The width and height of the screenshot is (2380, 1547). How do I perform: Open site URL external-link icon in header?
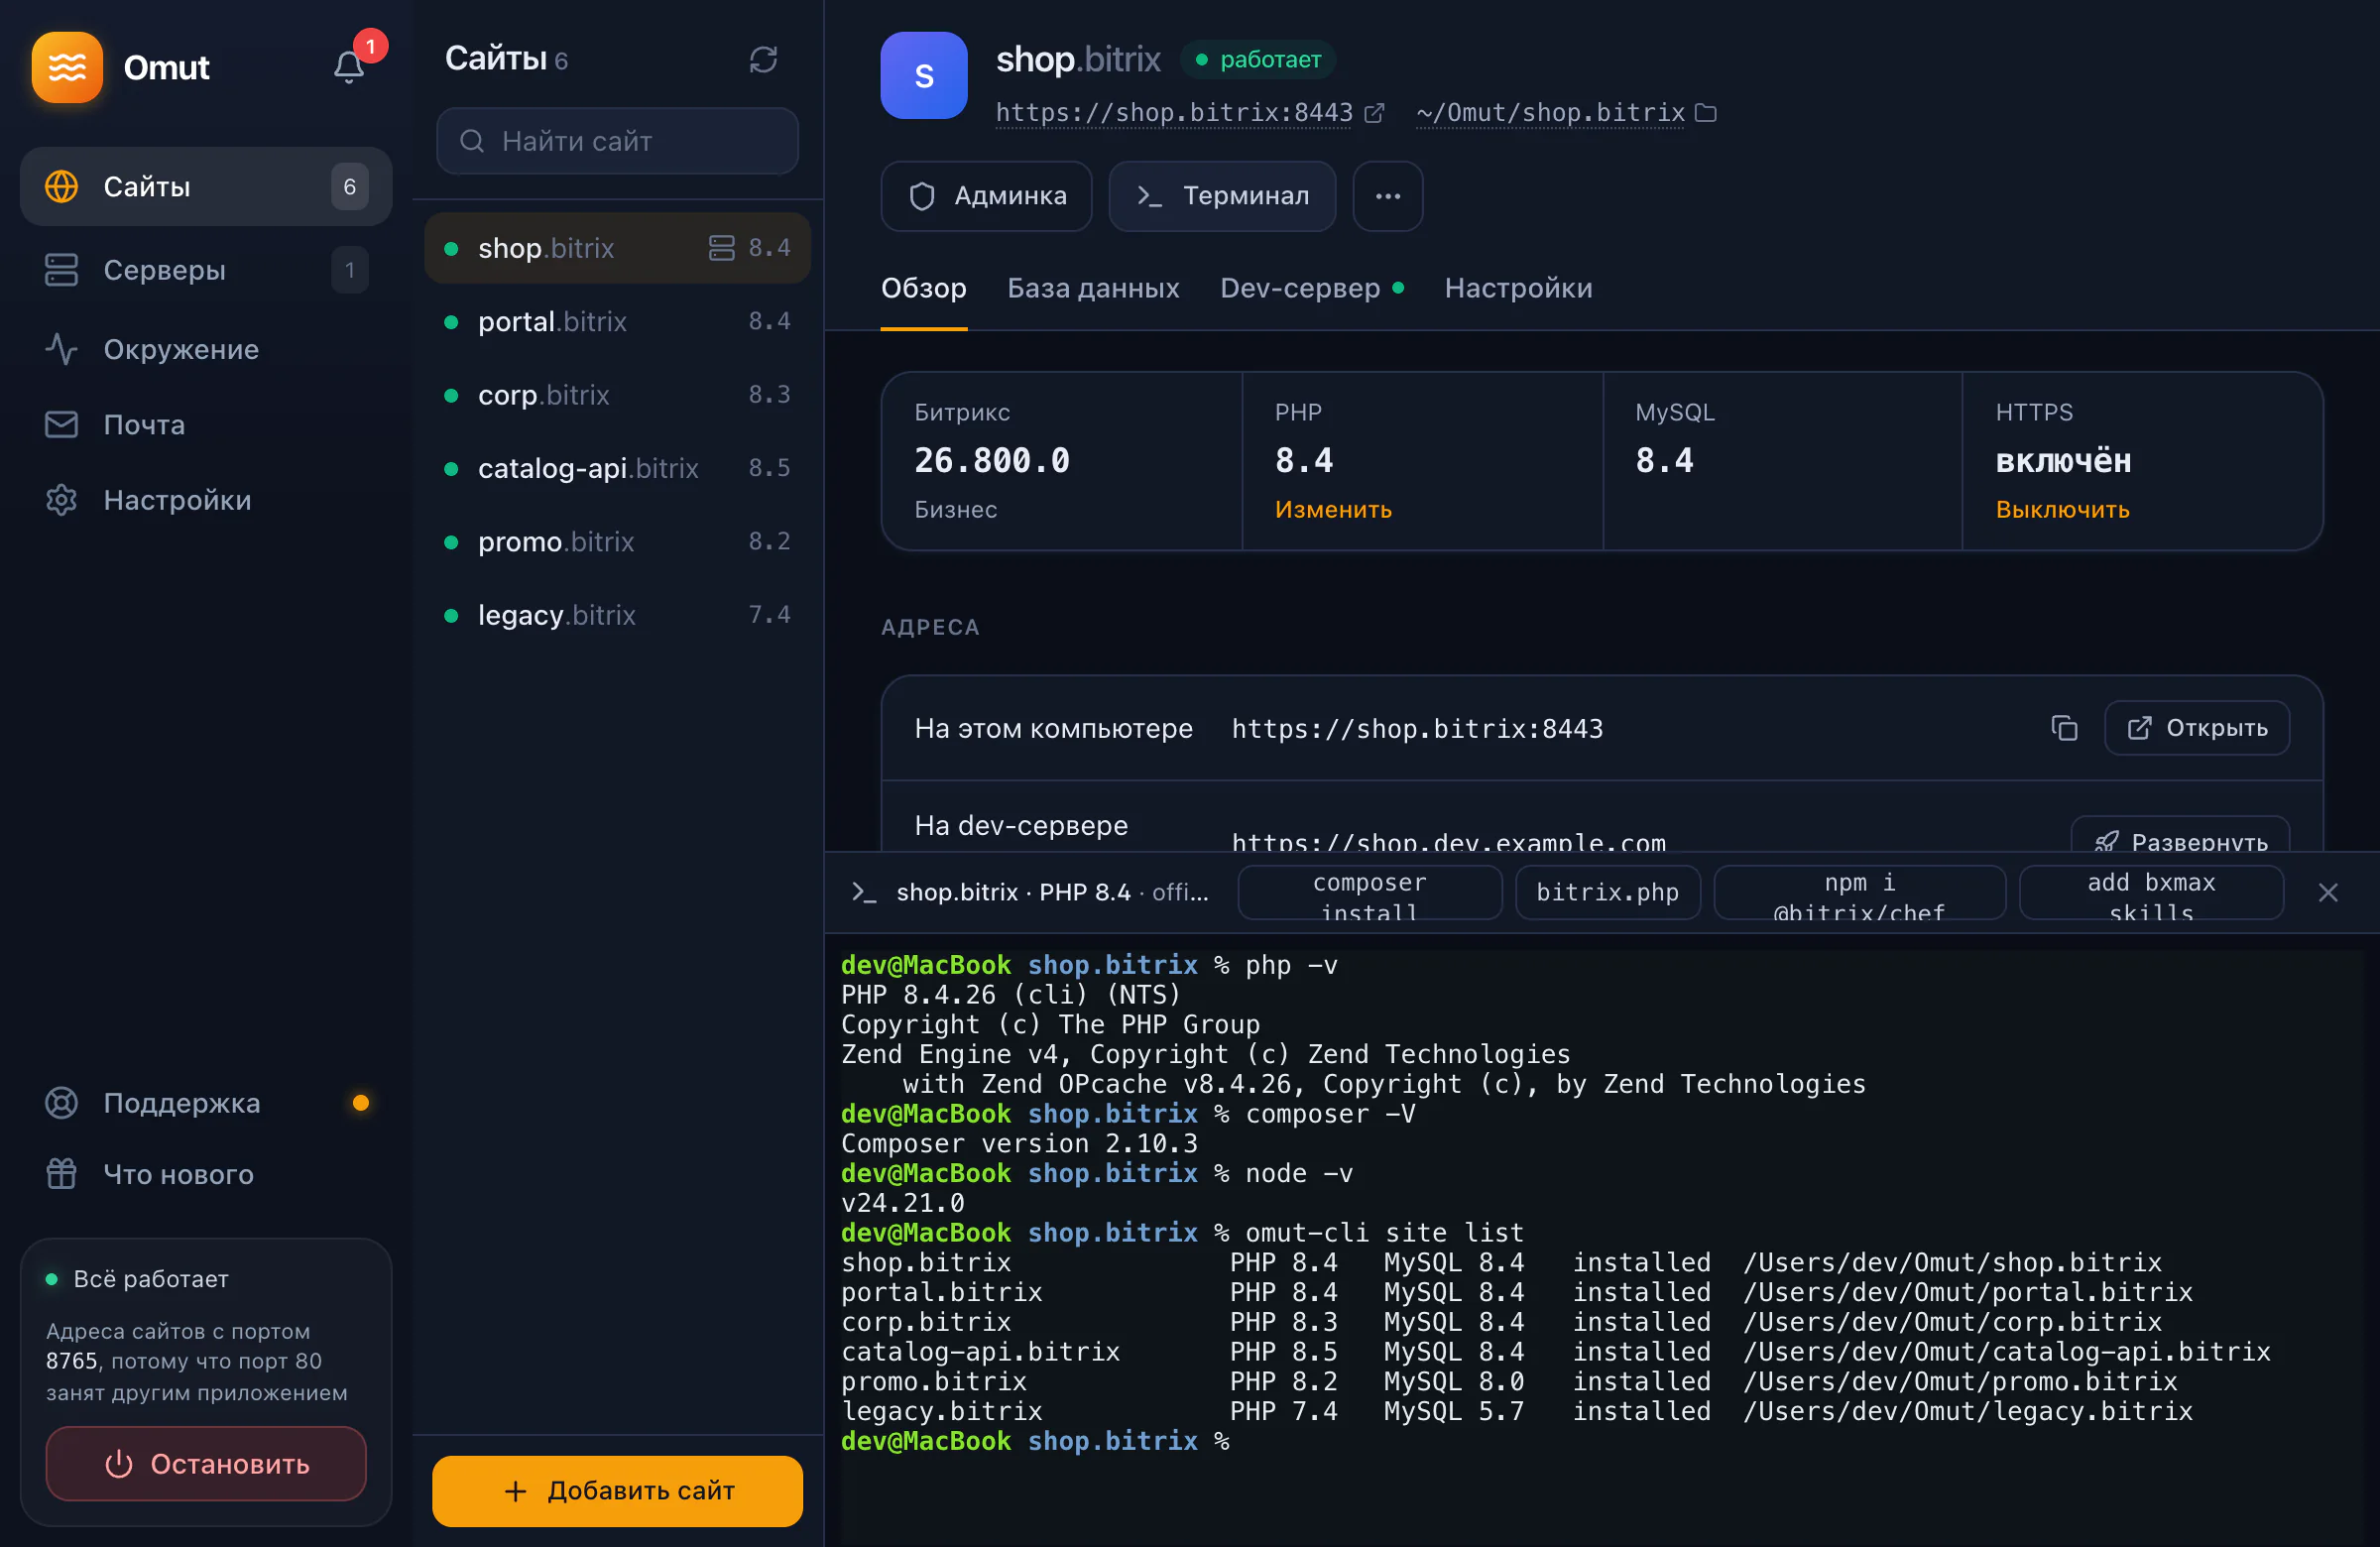click(1375, 113)
